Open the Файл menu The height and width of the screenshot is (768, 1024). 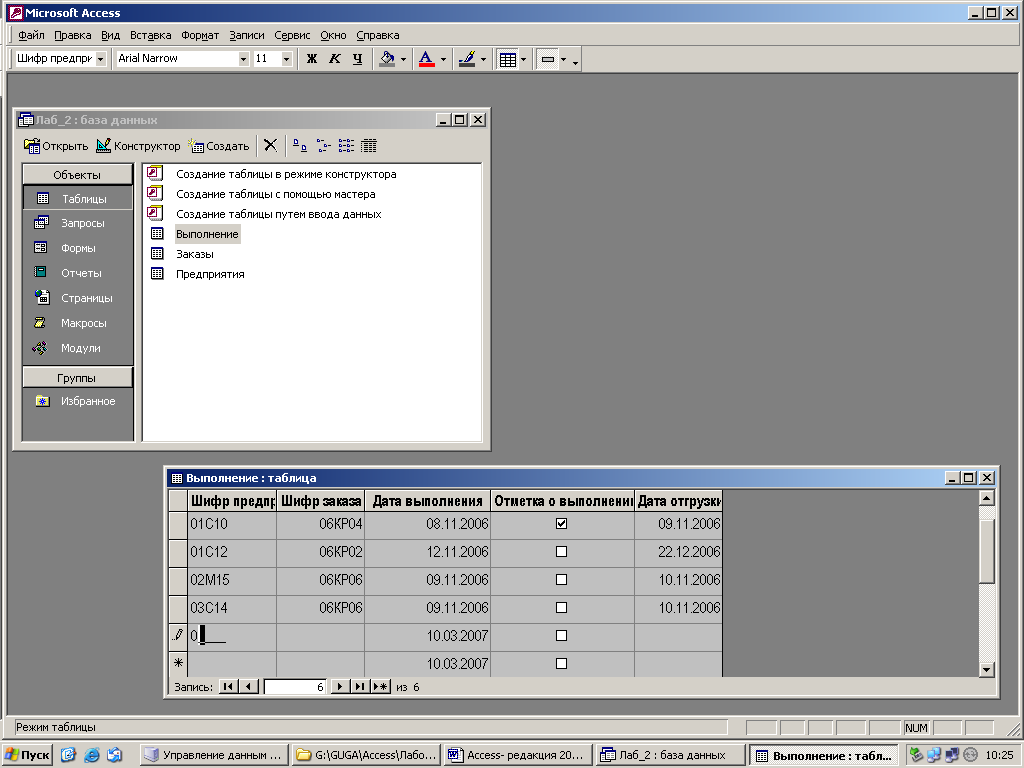[31, 35]
